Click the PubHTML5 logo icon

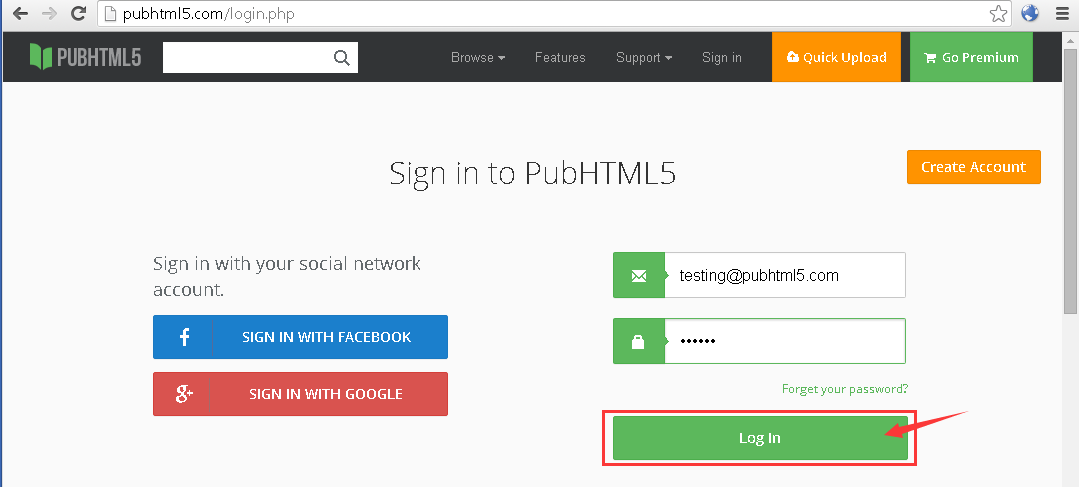(40, 57)
